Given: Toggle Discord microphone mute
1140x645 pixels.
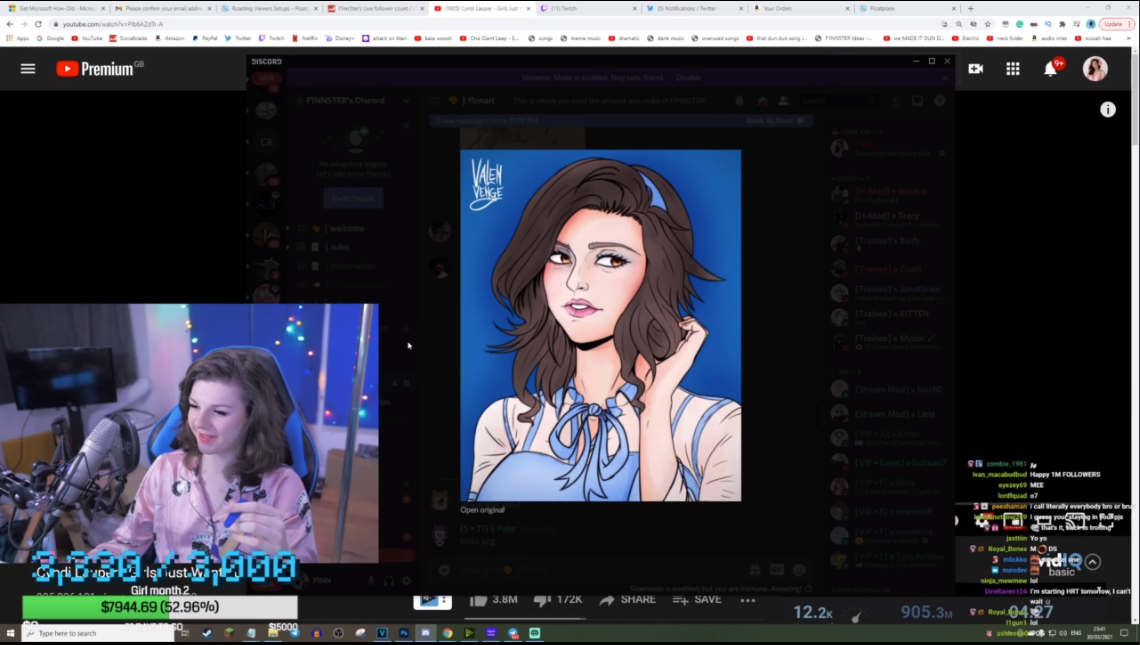Looking at the screenshot, I should (x=371, y=580).
